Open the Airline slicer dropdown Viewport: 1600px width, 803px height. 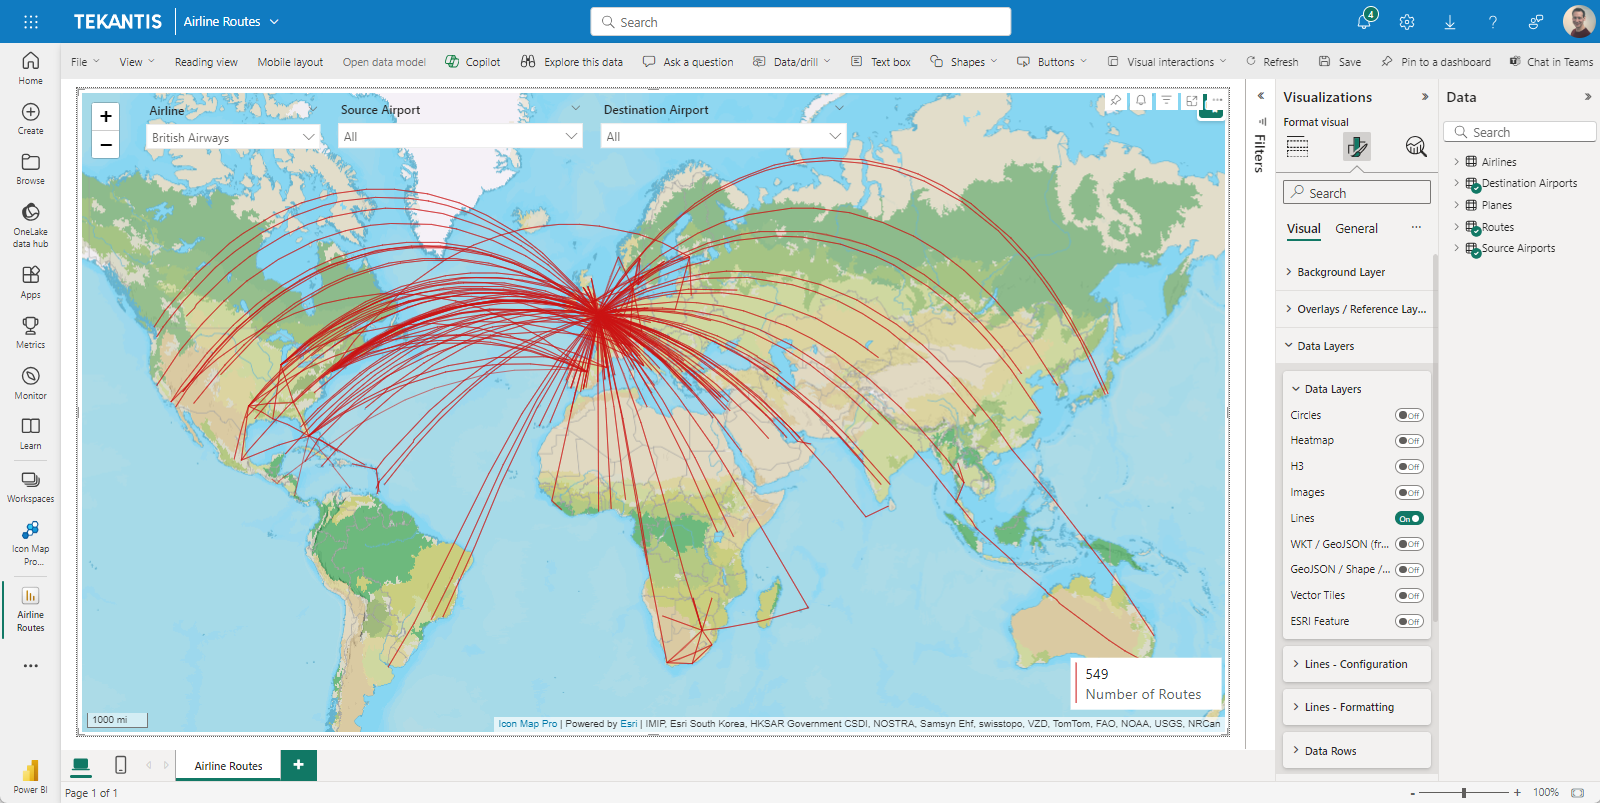click(x=233, y=137)
